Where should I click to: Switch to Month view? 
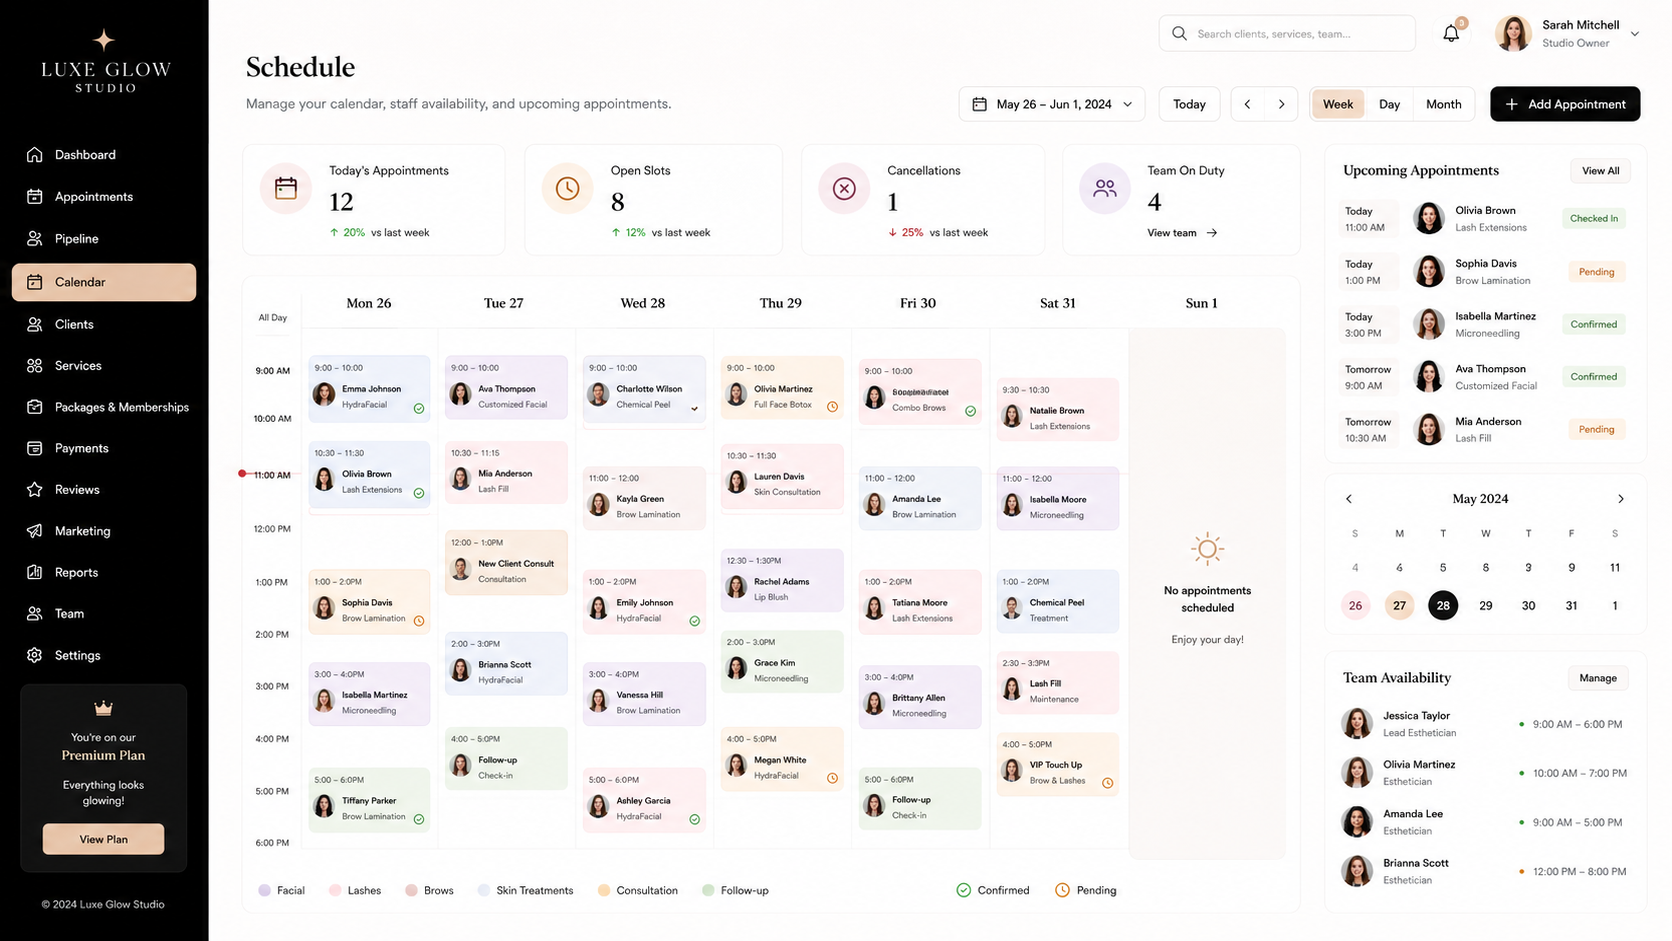coord(1443,104)
